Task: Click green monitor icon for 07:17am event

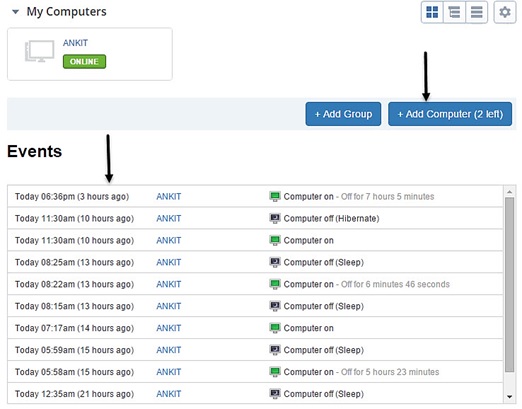Action: [275, 328]
